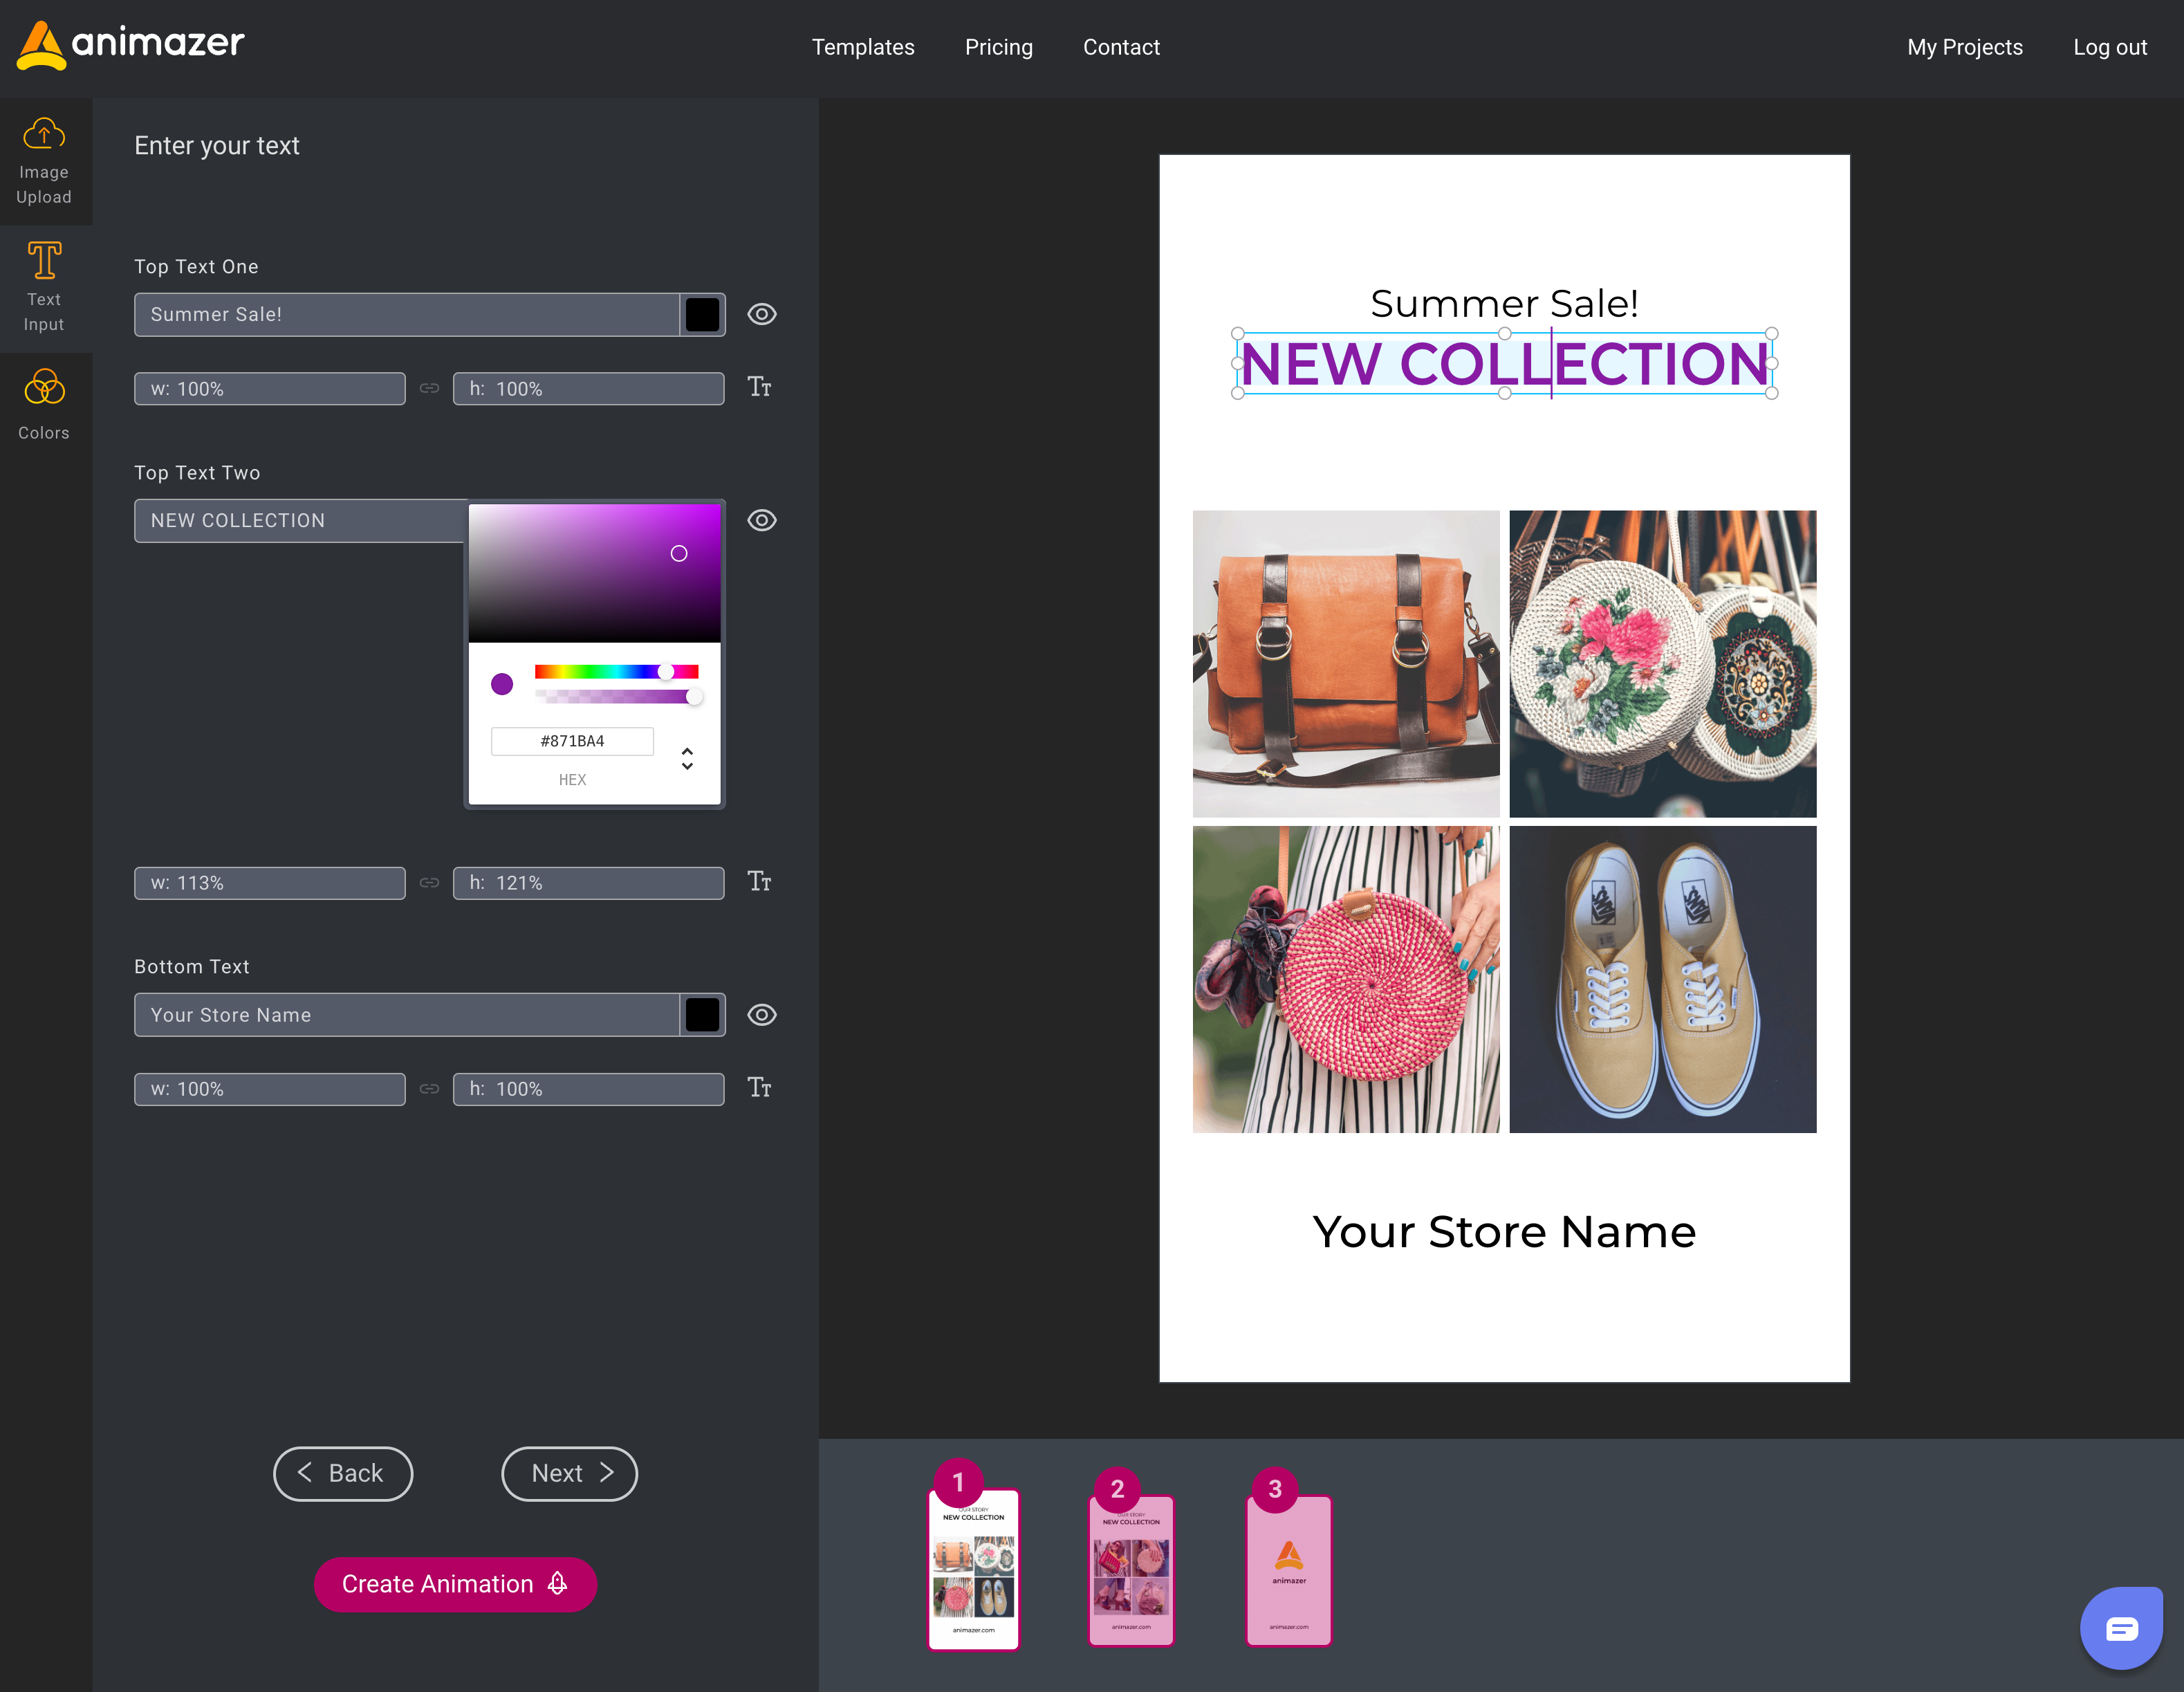
Task: Open font settings for Top Text Two
Action: pyautogui.click(x=759, y=881)
